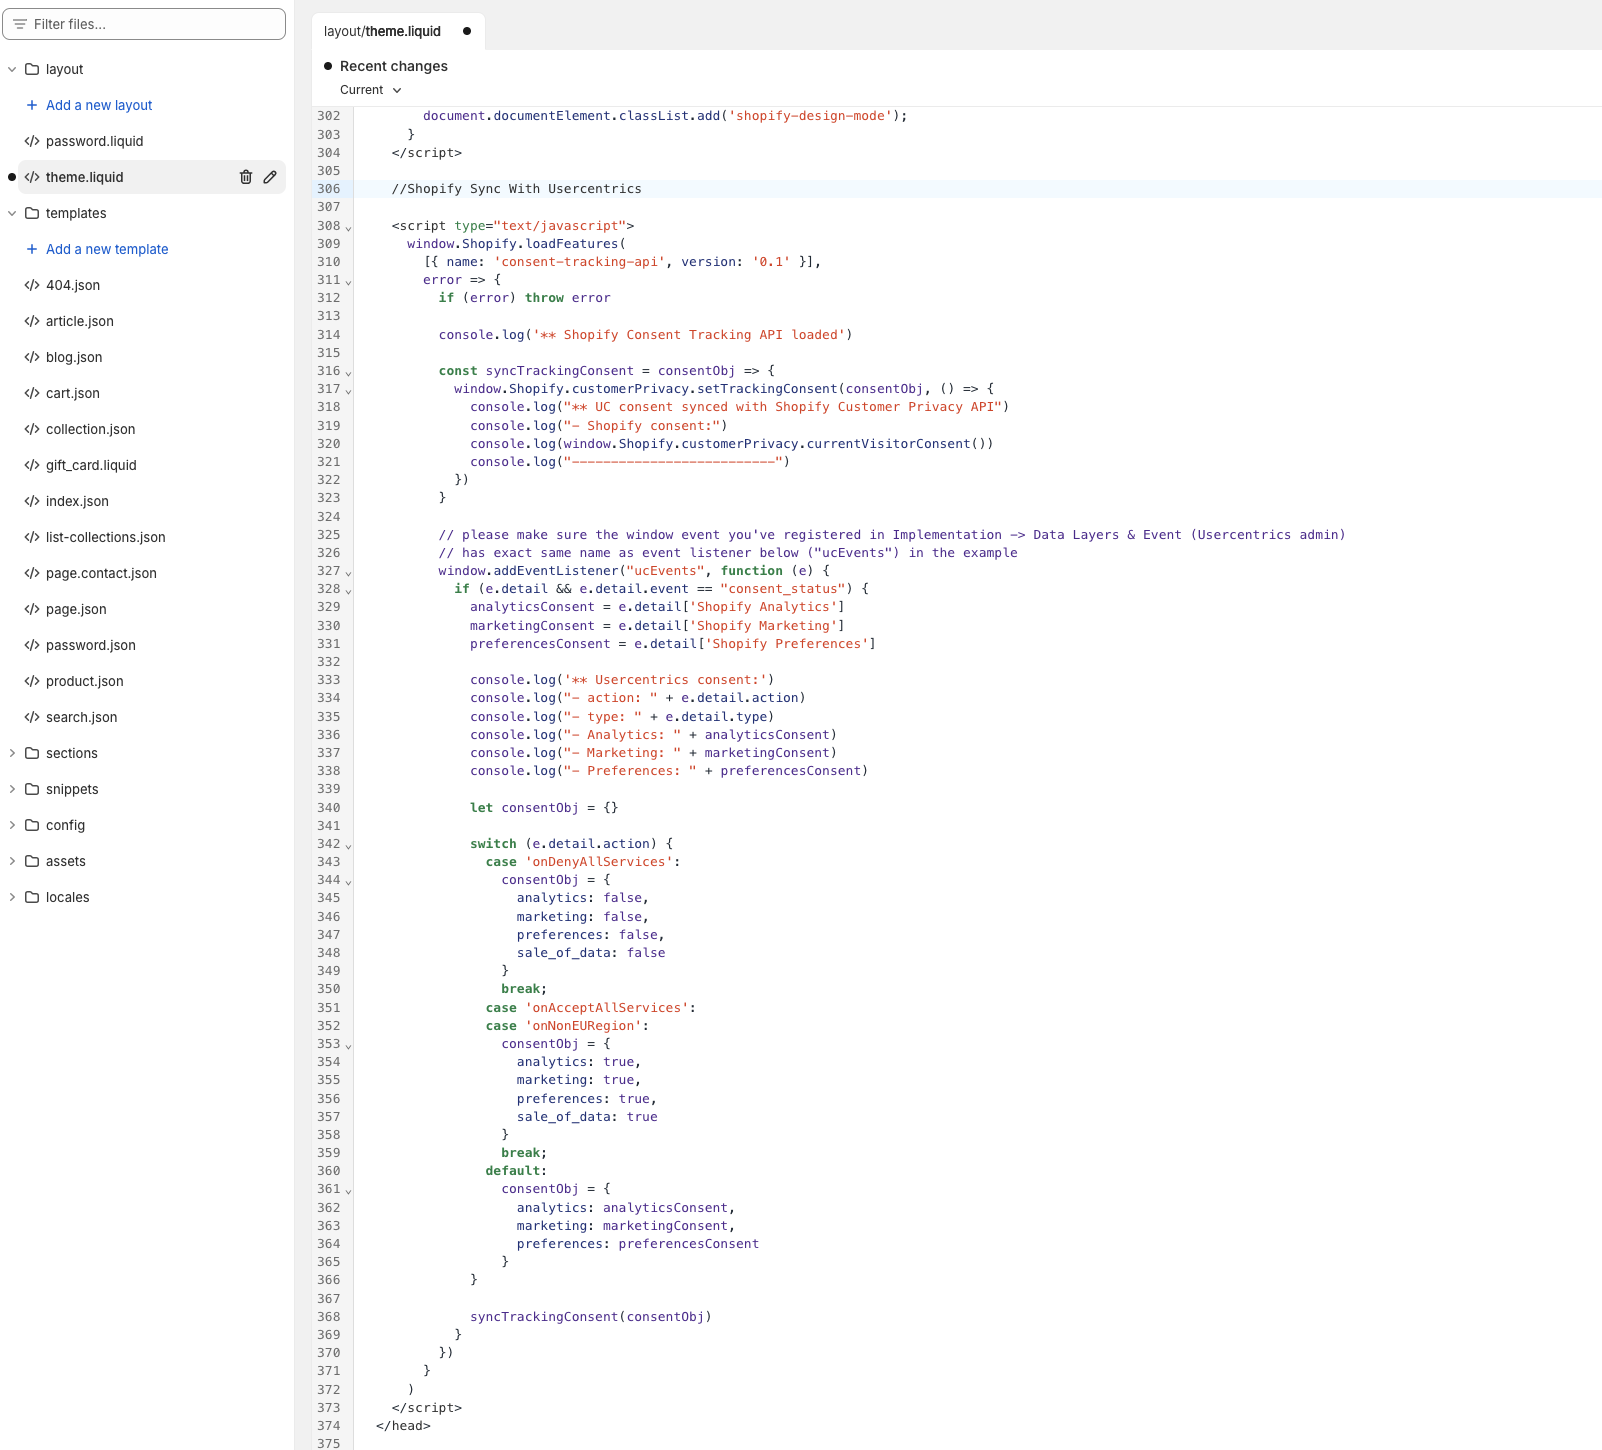Click Add a new layout link
This screenshot has width=1602, height=1450.
[99, 105]
